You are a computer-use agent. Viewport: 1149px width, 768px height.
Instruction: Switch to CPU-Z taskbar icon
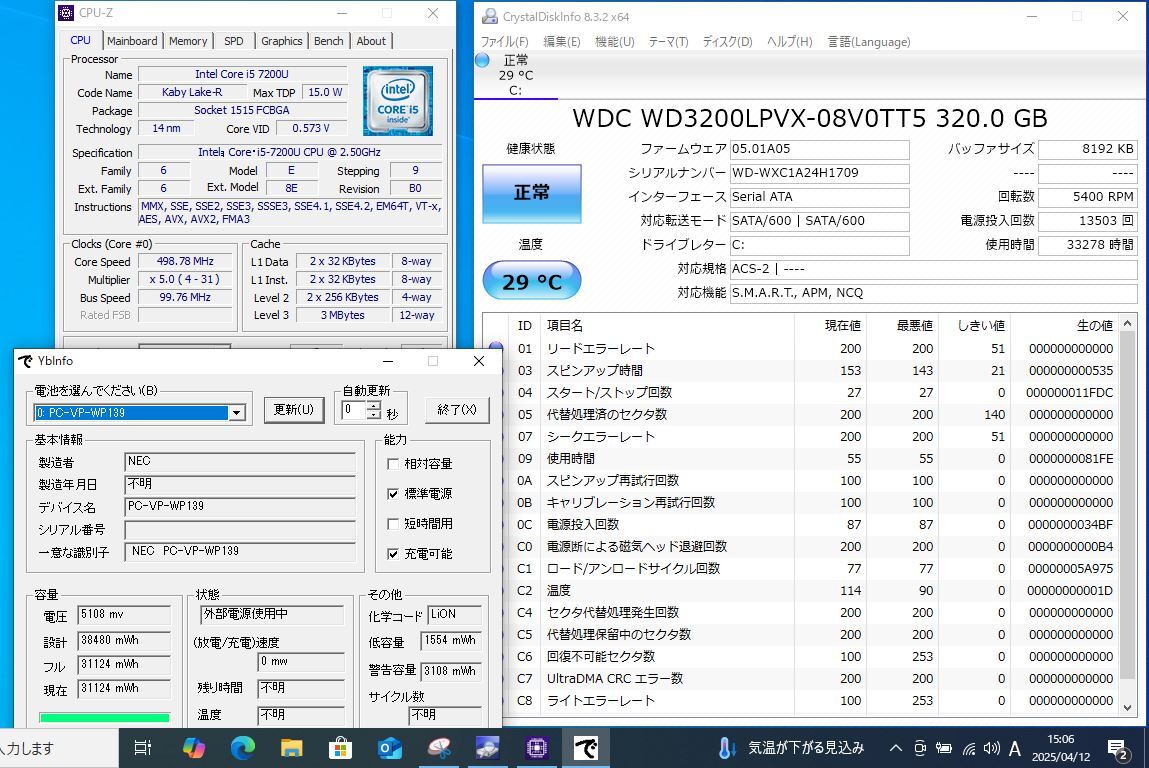click(536, 747)
